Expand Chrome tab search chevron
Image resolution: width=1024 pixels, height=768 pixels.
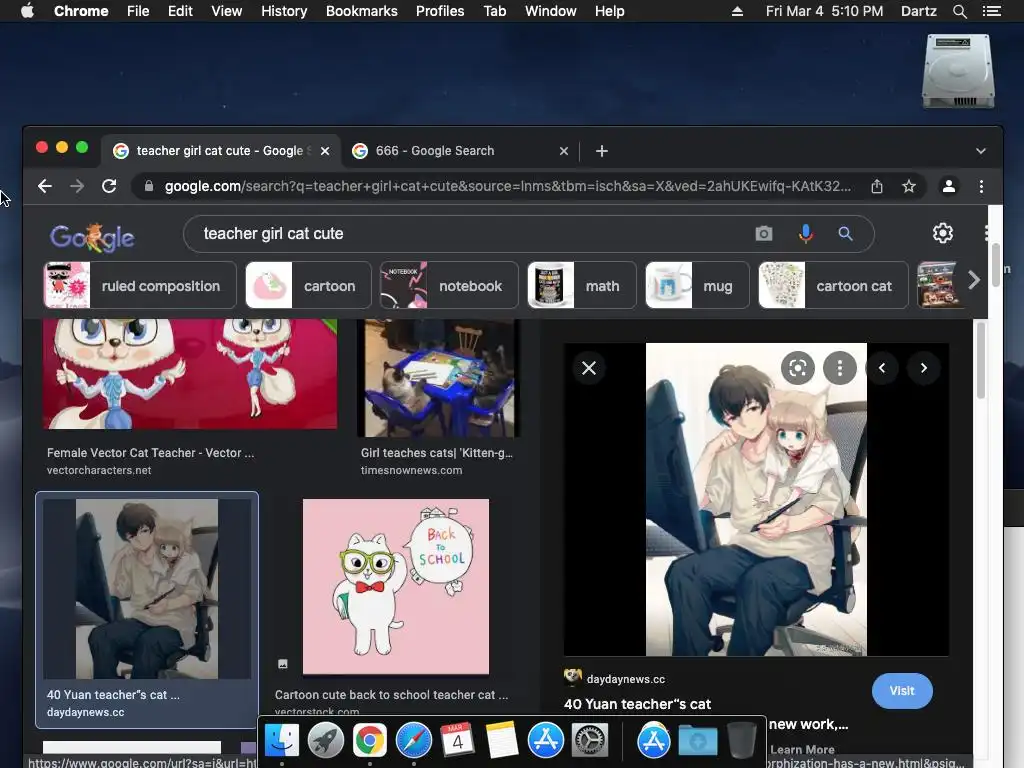tap(980, 151)
